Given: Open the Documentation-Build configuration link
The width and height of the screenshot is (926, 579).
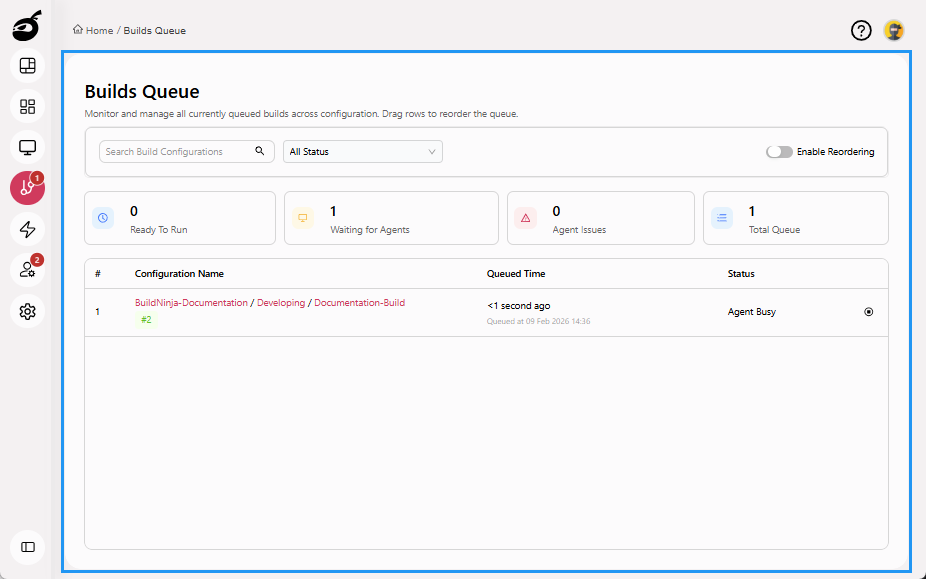Looking at the screenshot, I should coord(359,303).
